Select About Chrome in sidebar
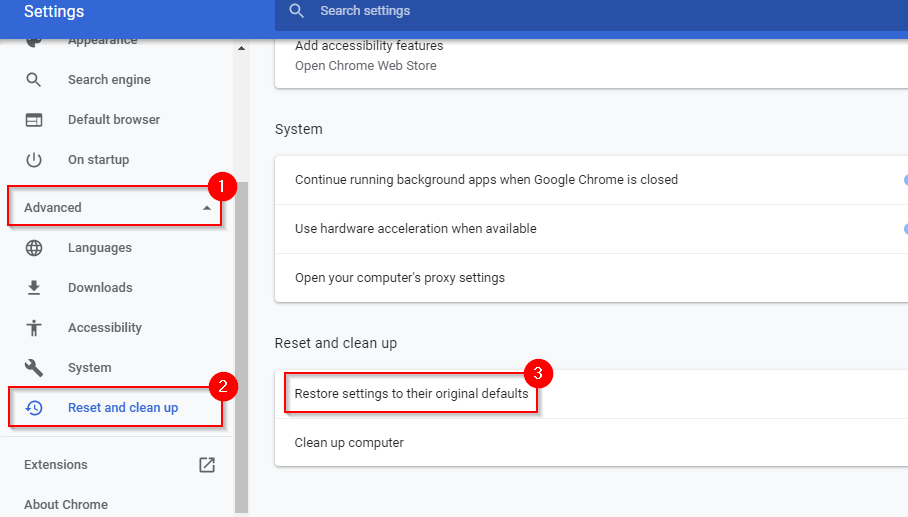Screen dimensions: 908x517 [x=66, y=505]
